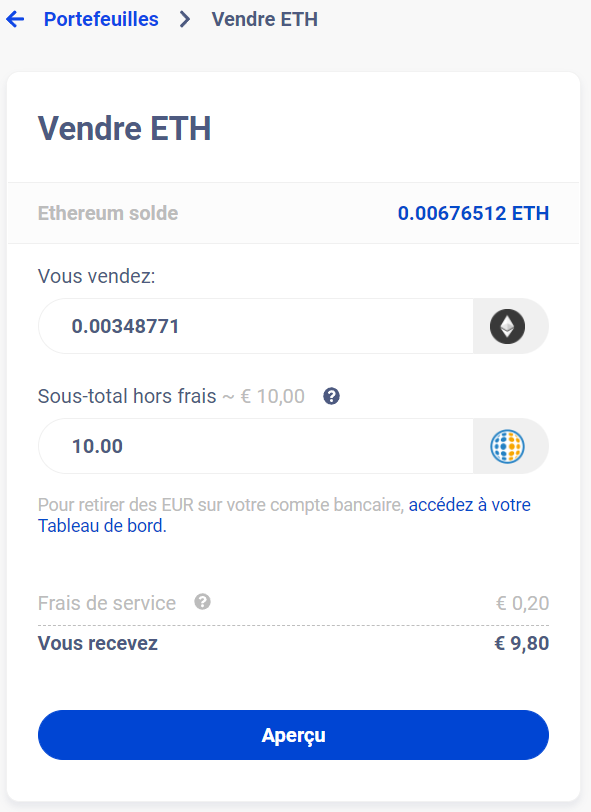The image size is (591, 812).
Task: Open the help icon next to Sous-total
Action: click(x=330, y=396)
